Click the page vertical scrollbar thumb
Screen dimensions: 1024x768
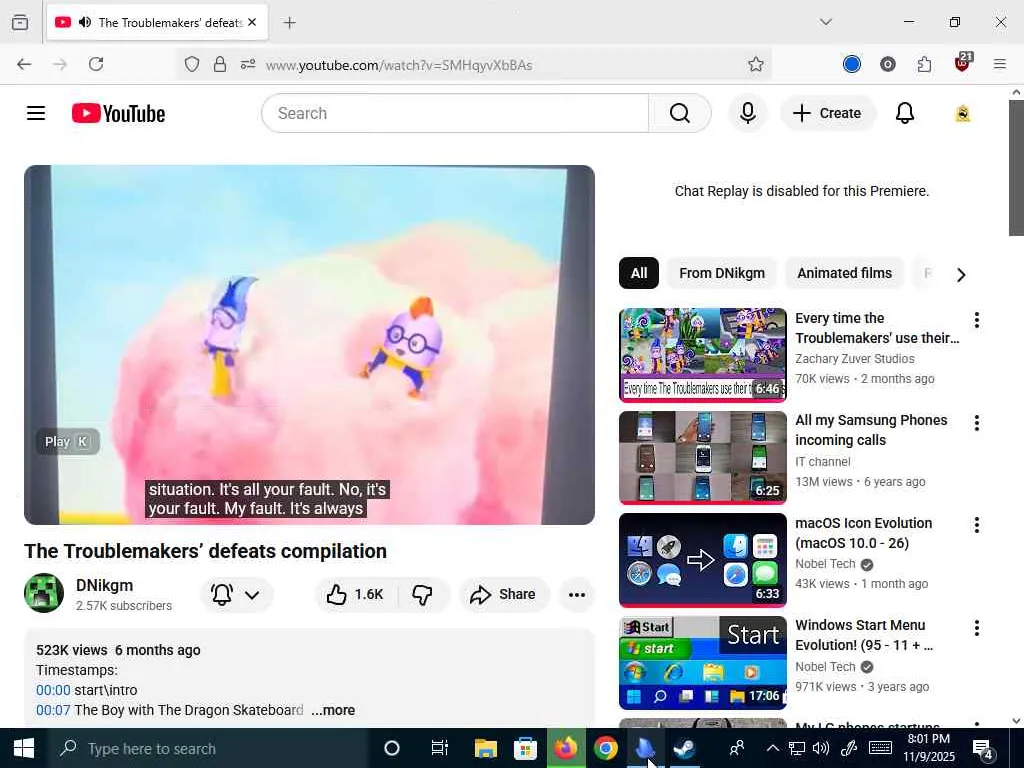click(x=1016, y=168)
